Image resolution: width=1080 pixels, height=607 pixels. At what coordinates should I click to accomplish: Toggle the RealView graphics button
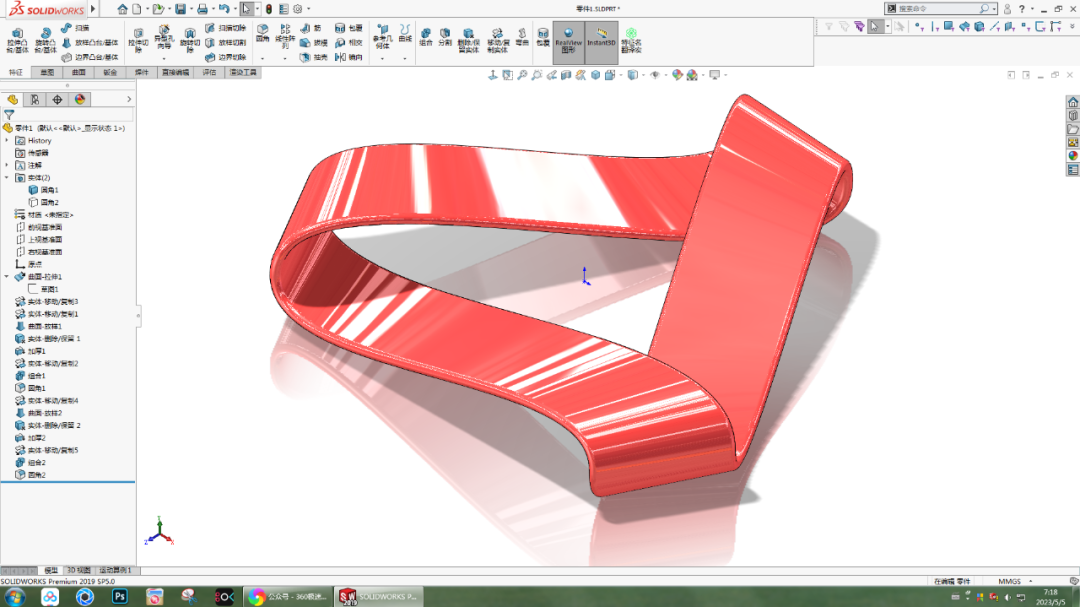click(569, 38)
